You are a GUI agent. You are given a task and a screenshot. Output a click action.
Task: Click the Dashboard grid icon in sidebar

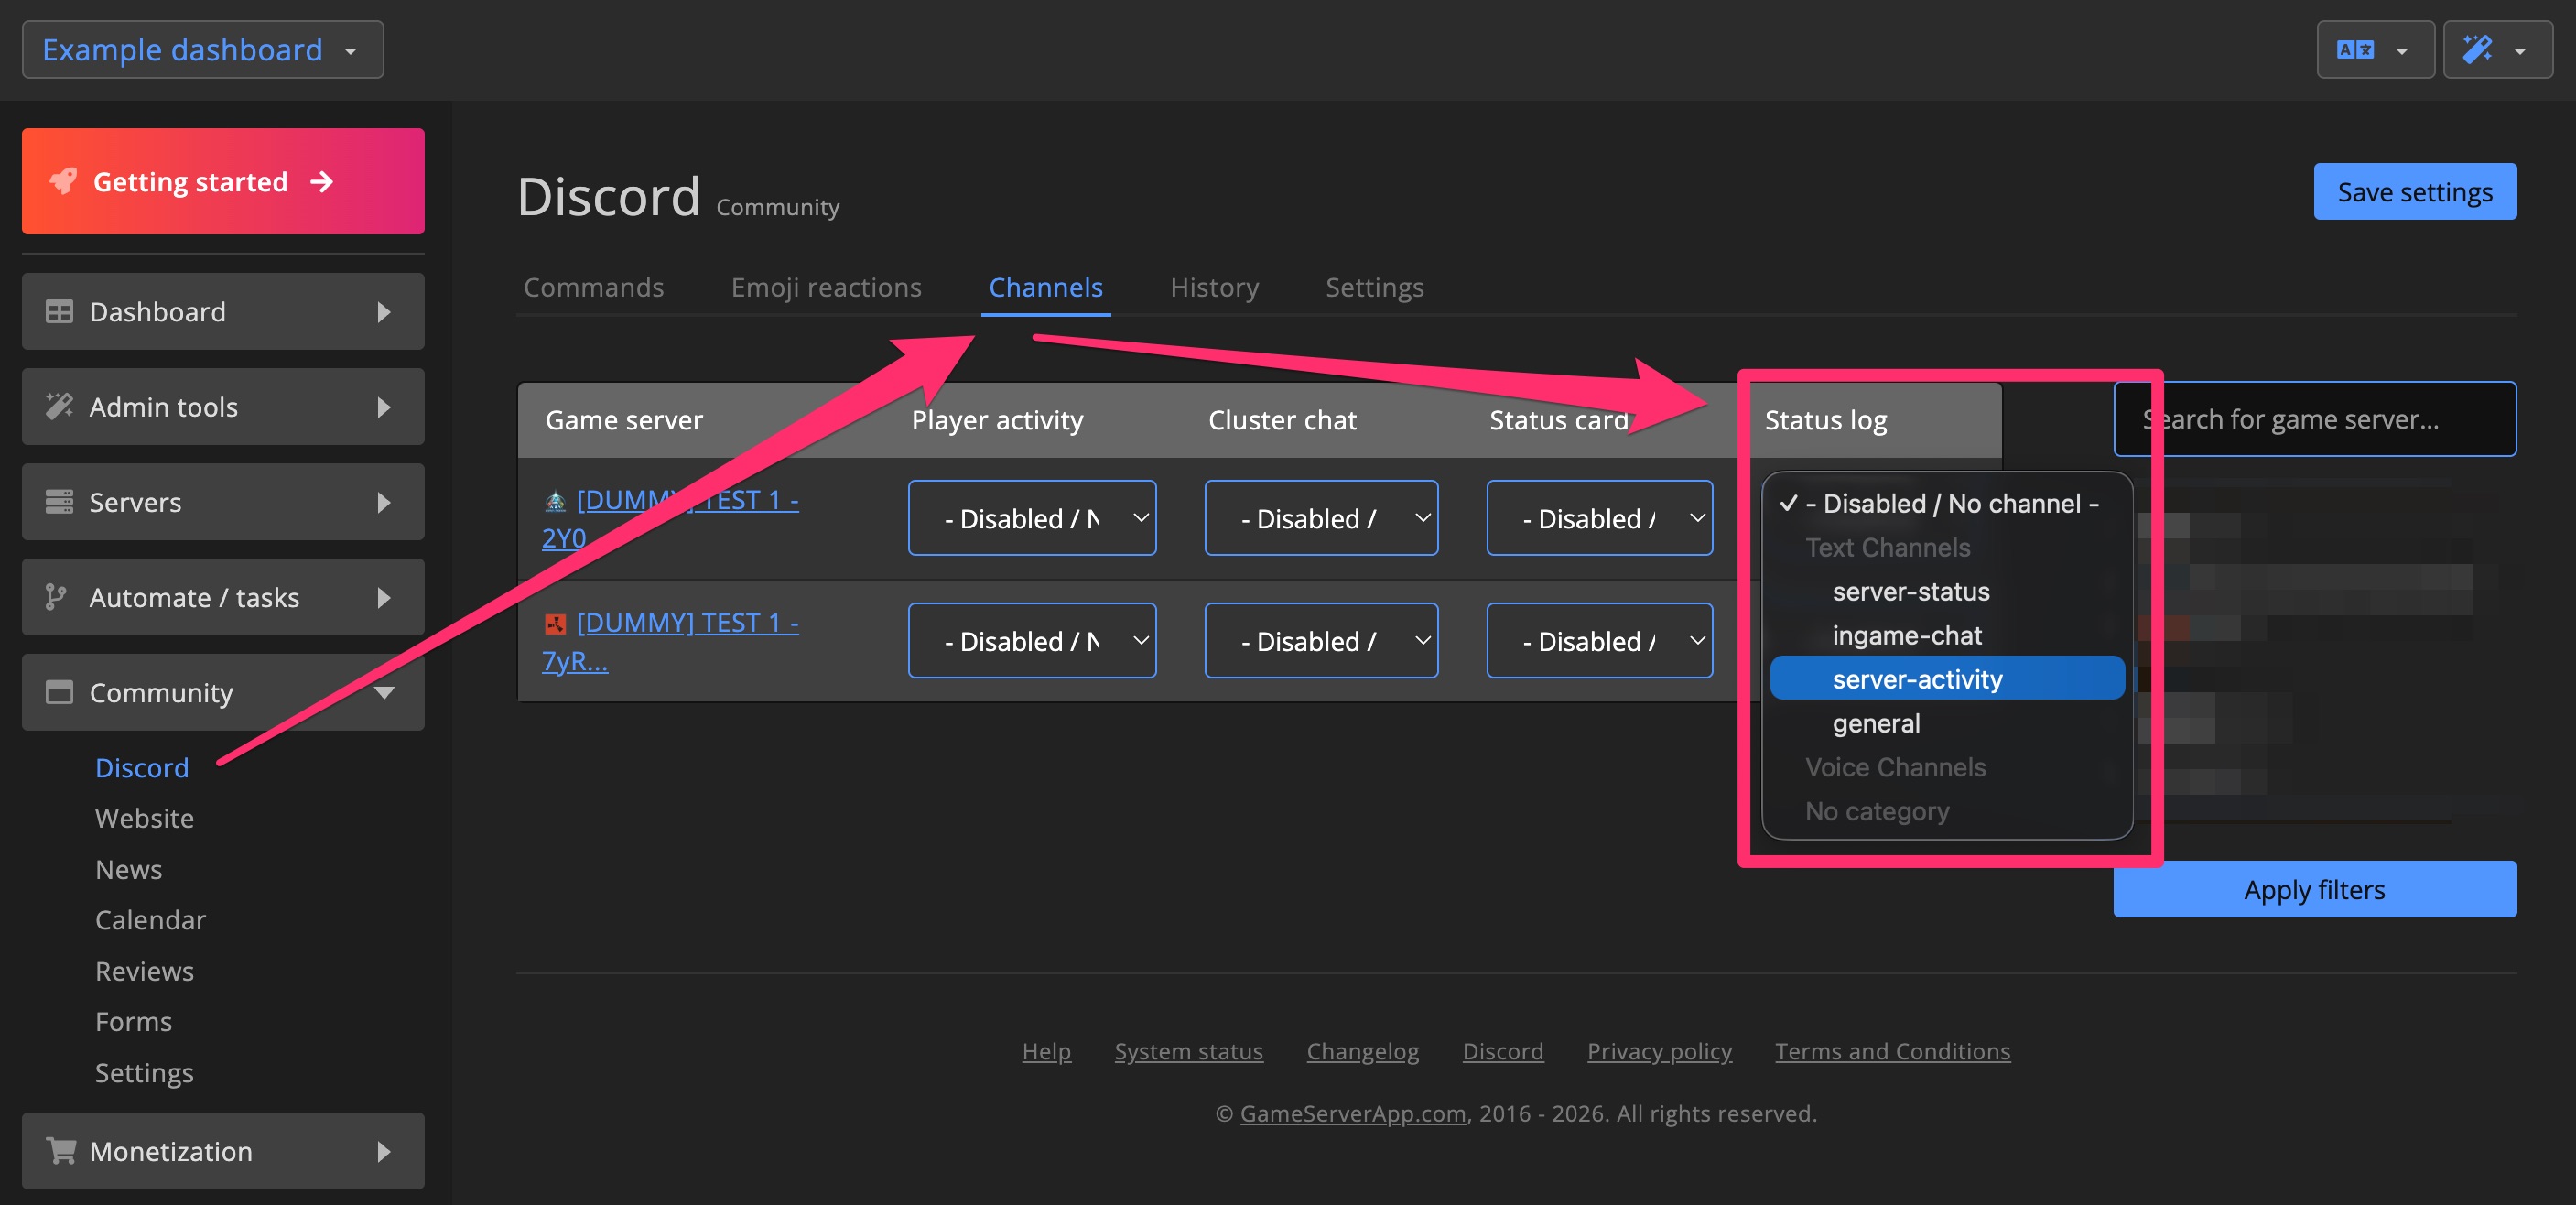[59, 312]
